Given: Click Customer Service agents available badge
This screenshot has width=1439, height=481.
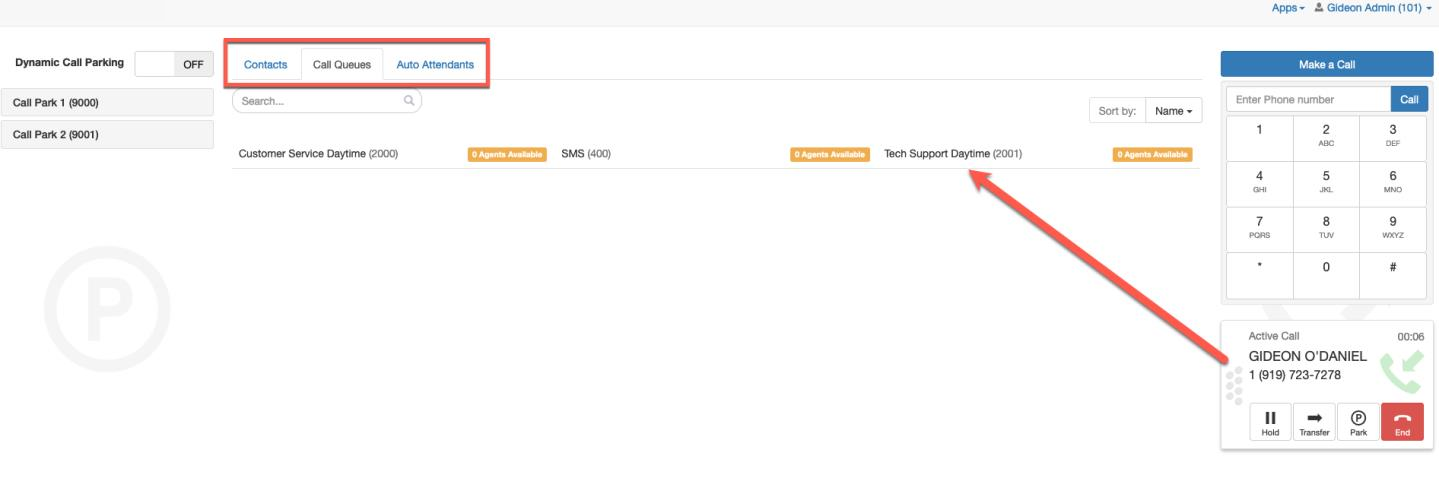Looking at the screenshot, I should coord(507,154).
